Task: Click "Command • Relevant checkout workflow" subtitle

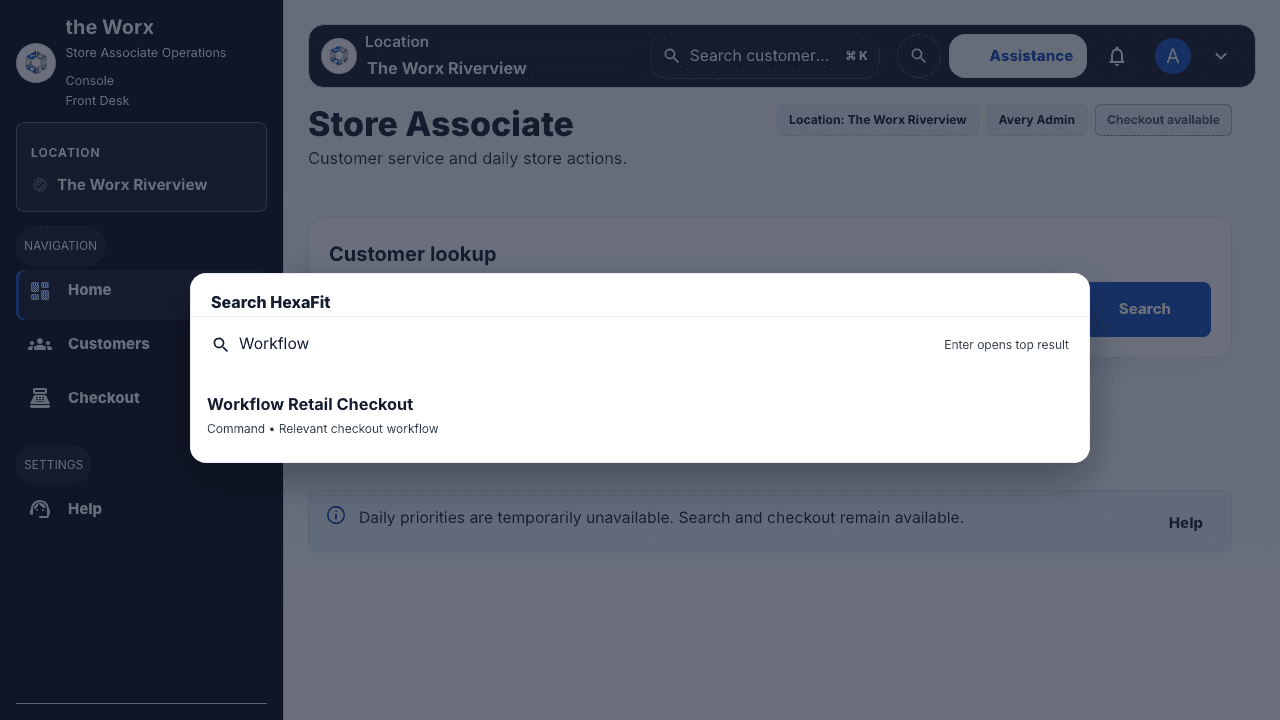Action: (323, 429)
